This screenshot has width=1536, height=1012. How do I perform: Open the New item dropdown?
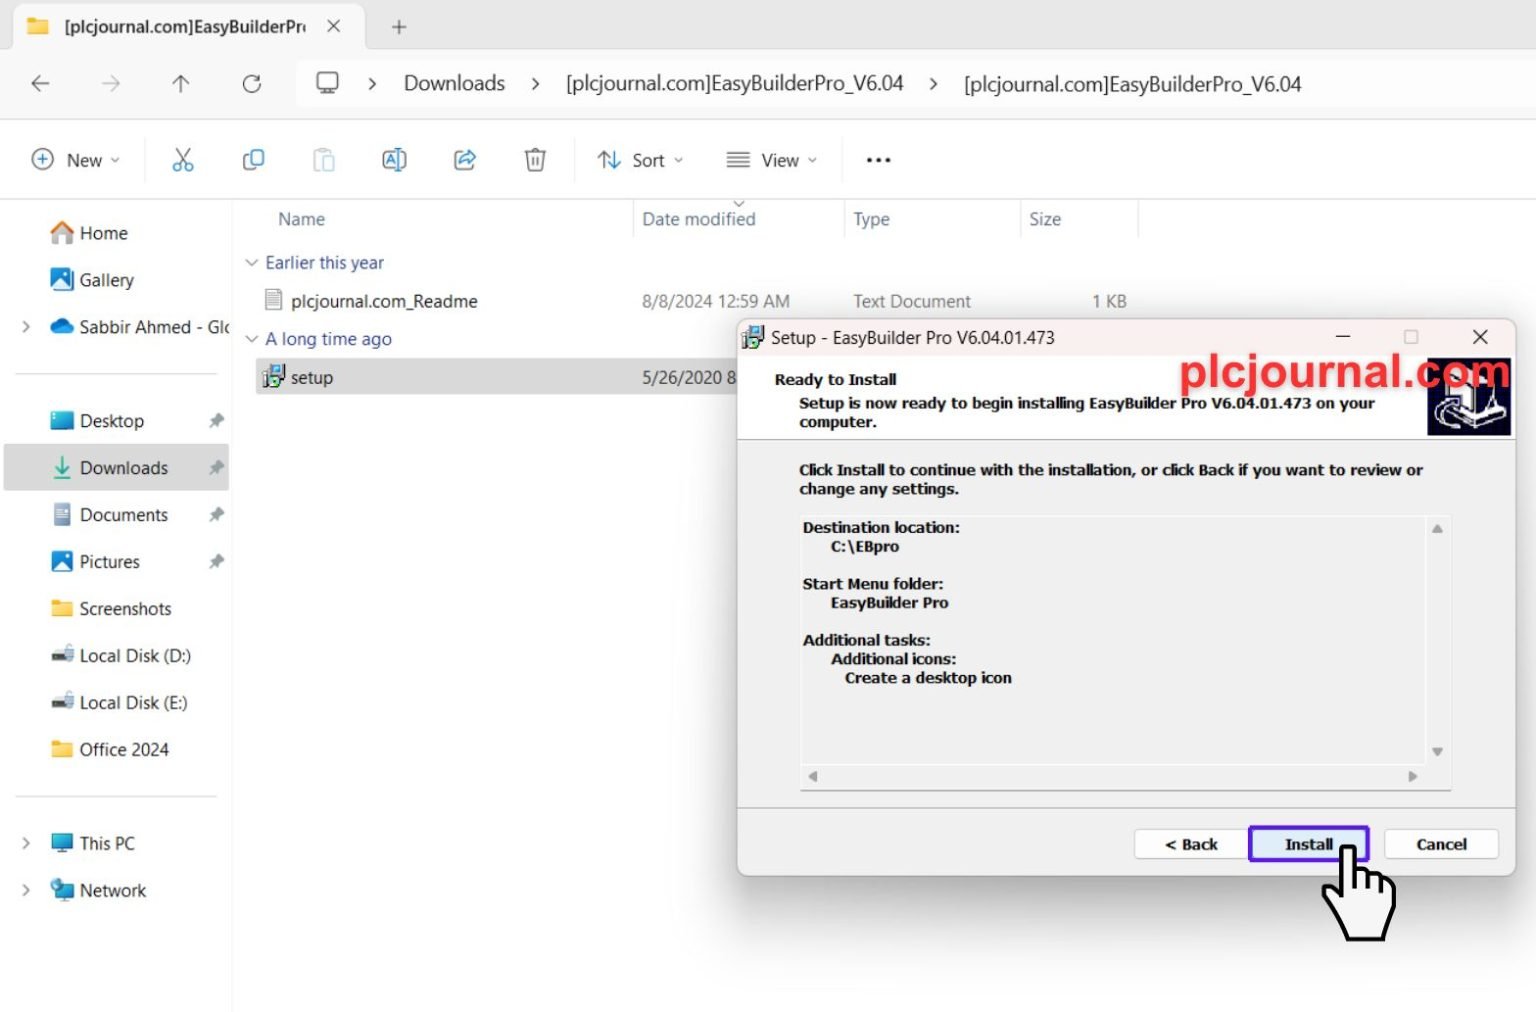[76, 160]
